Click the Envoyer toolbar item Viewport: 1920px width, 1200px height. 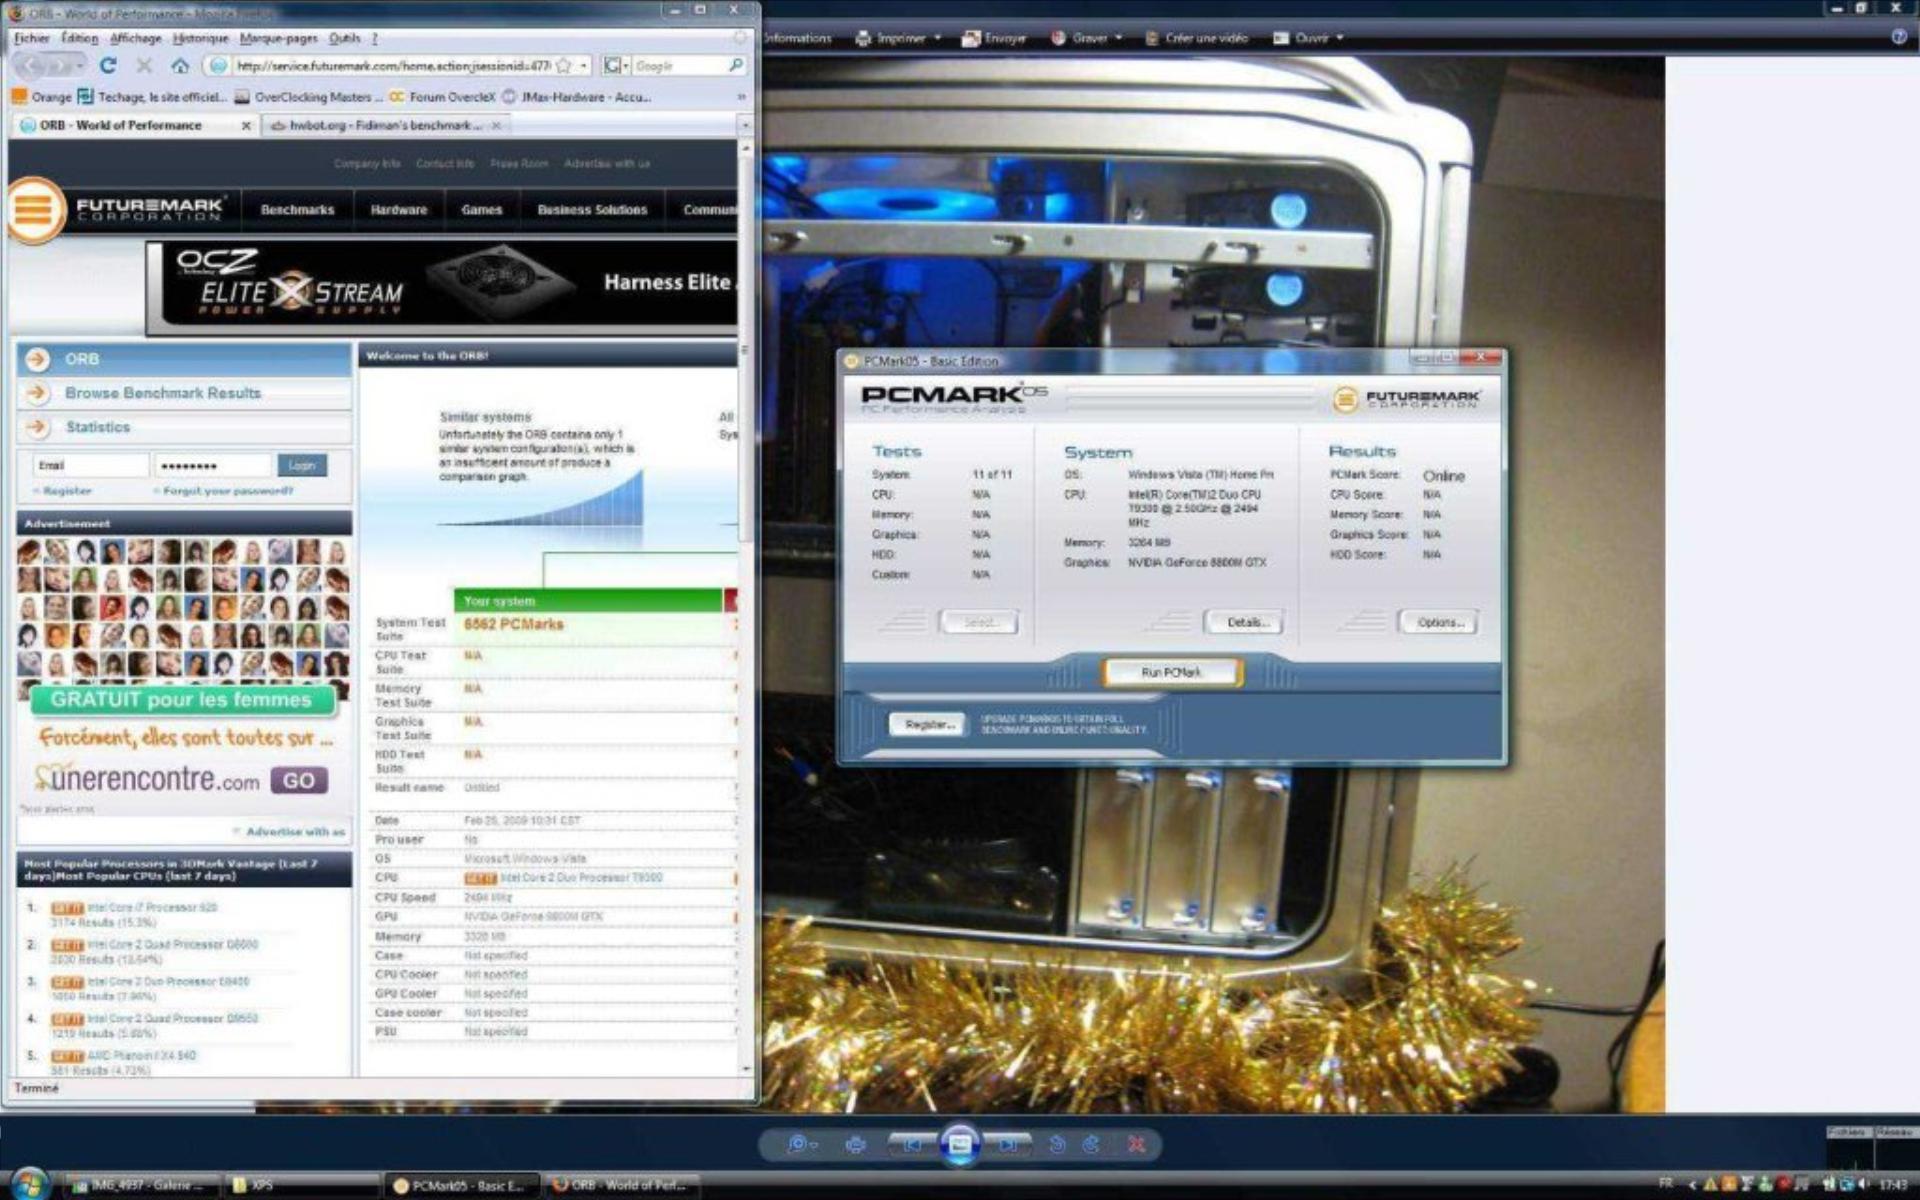click(x=993, y=38)
